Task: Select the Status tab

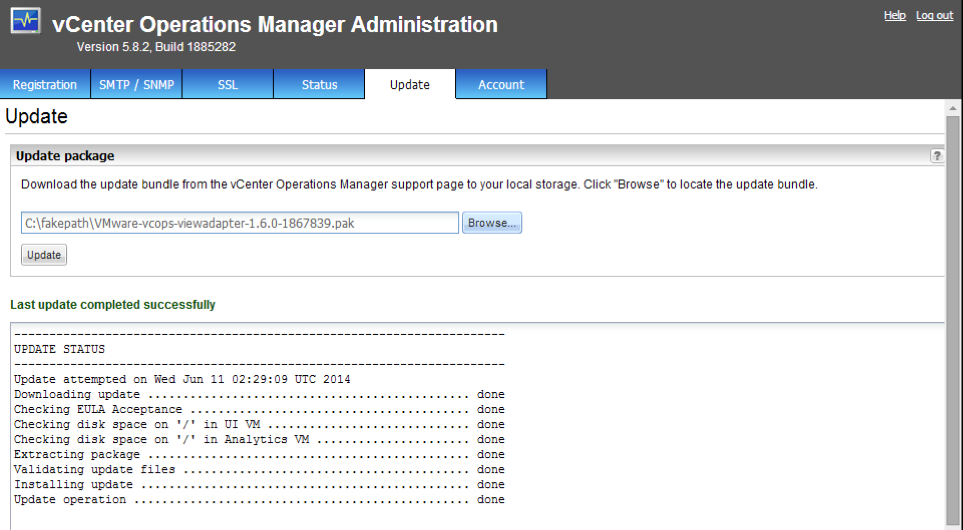Action: pyautogui.click(x=319, y=84)
